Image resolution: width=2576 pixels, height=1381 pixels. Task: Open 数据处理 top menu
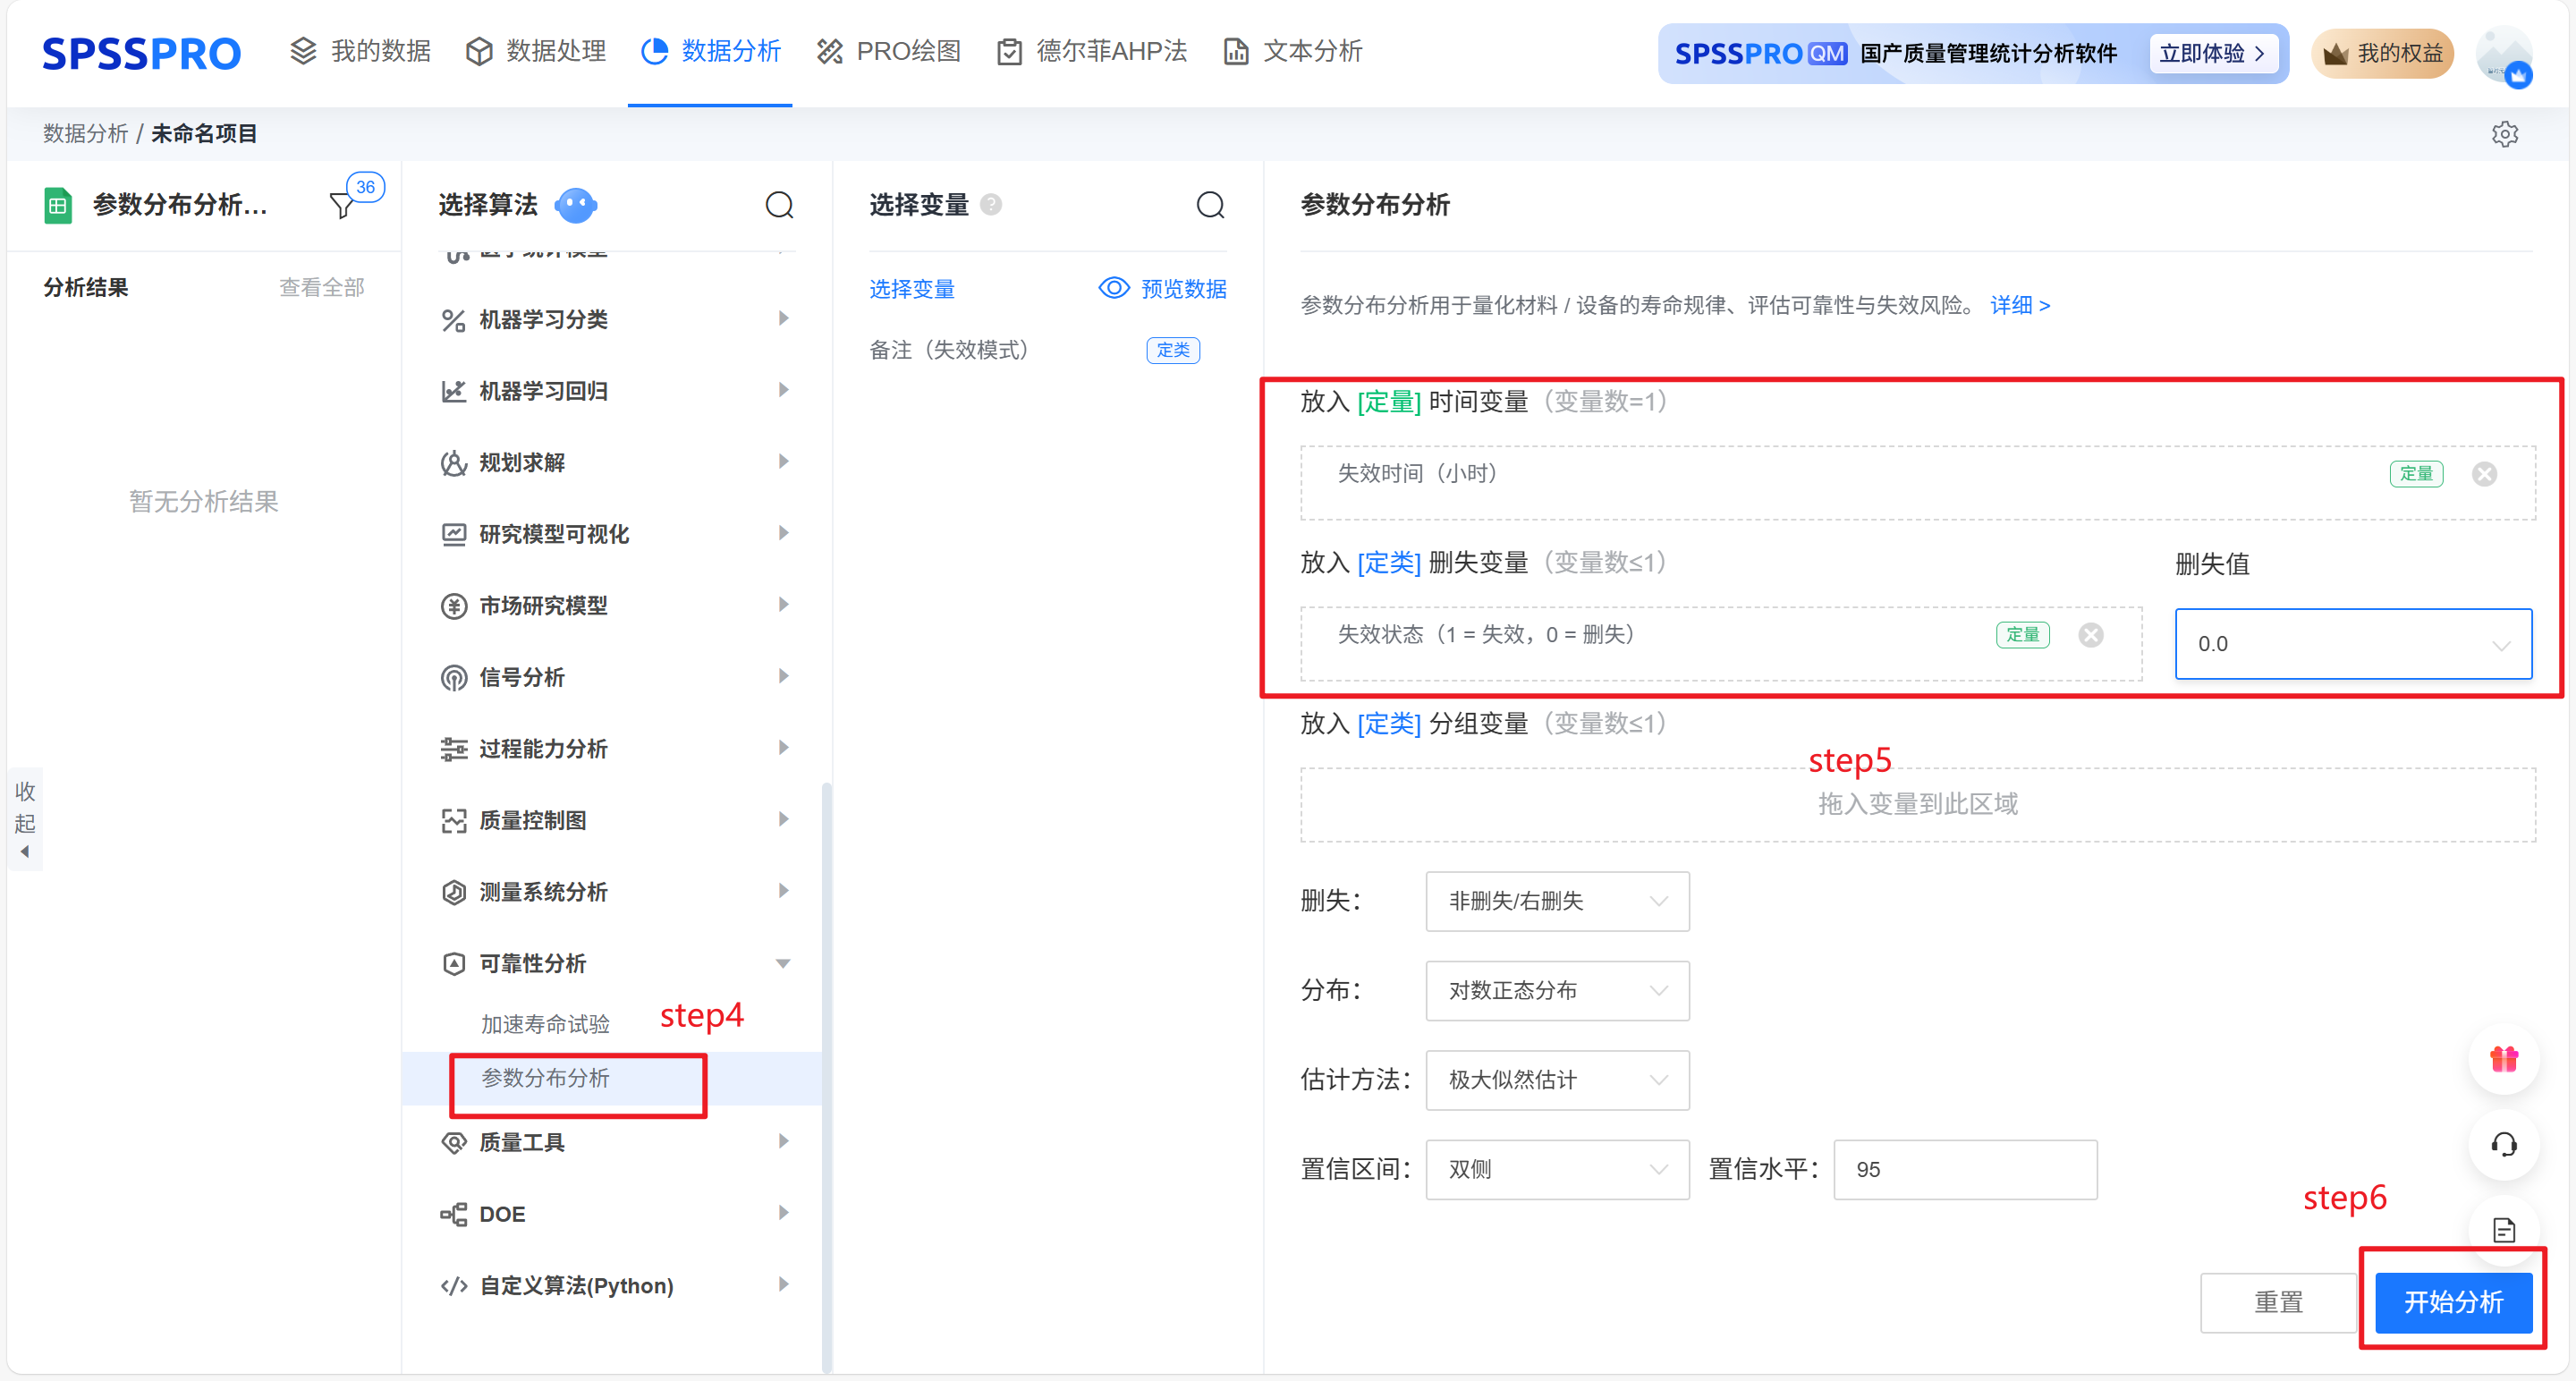(x=536, y=51)
